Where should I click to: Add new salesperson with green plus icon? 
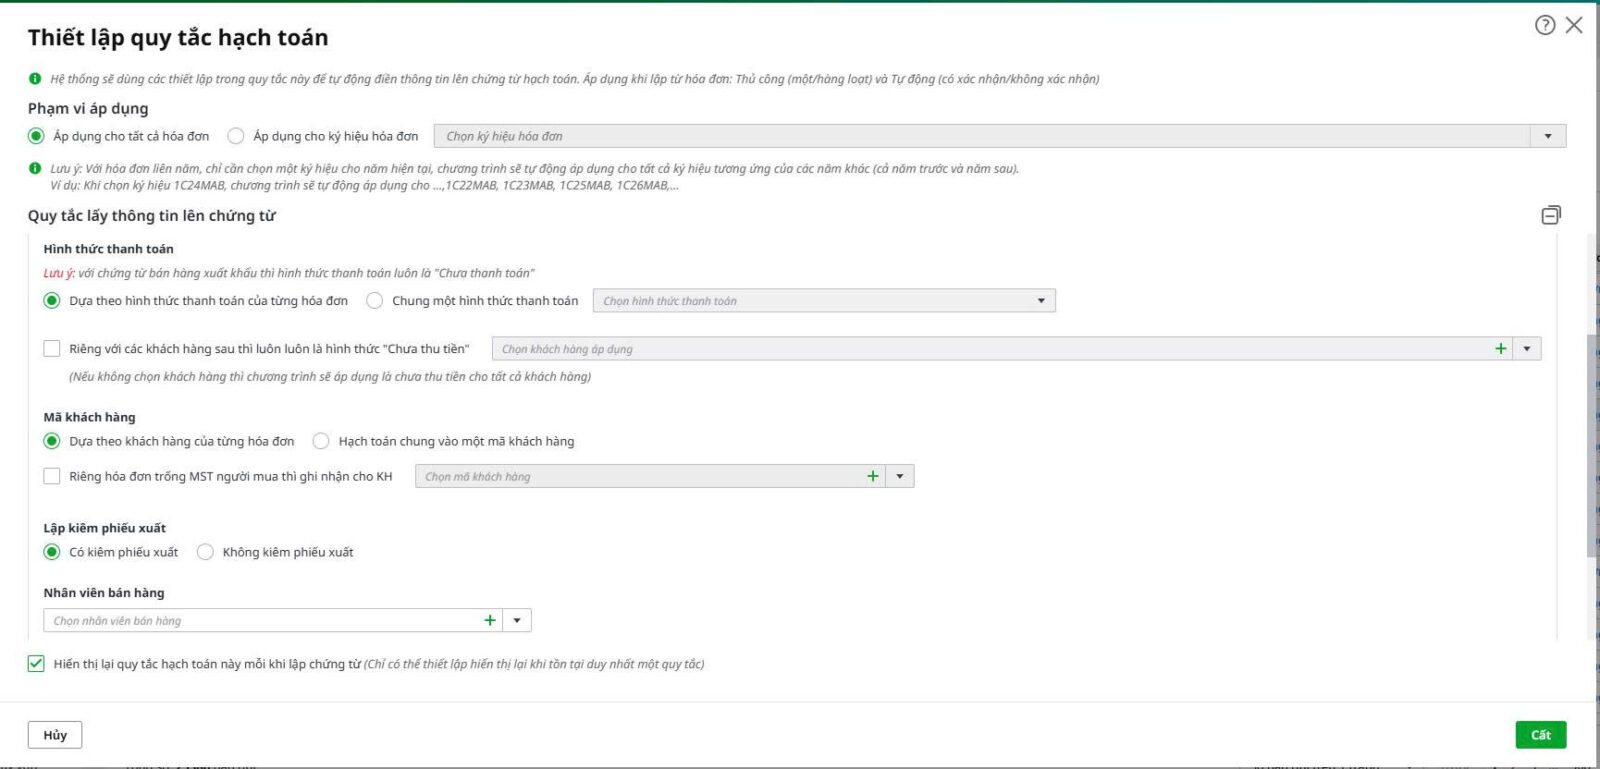(x=490, y=621)
